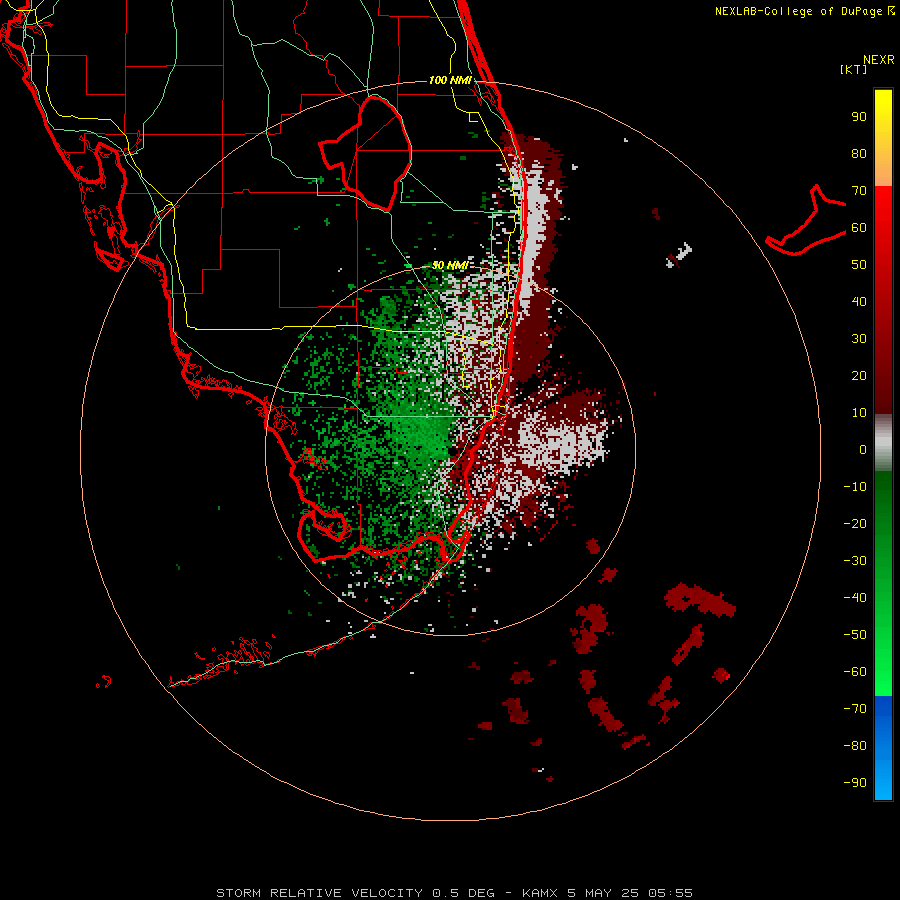Click the positive 70 scale label
The width and height of the screenshot is (900, 900).
click(859, 191)
